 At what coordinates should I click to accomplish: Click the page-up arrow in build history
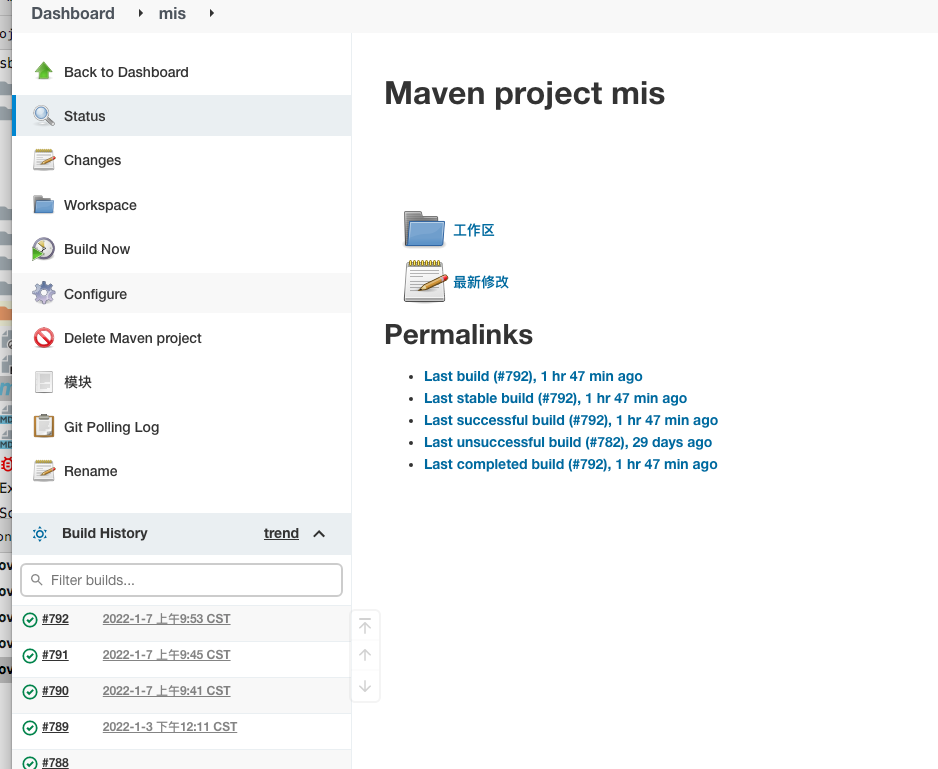click(x=365, y=655)
